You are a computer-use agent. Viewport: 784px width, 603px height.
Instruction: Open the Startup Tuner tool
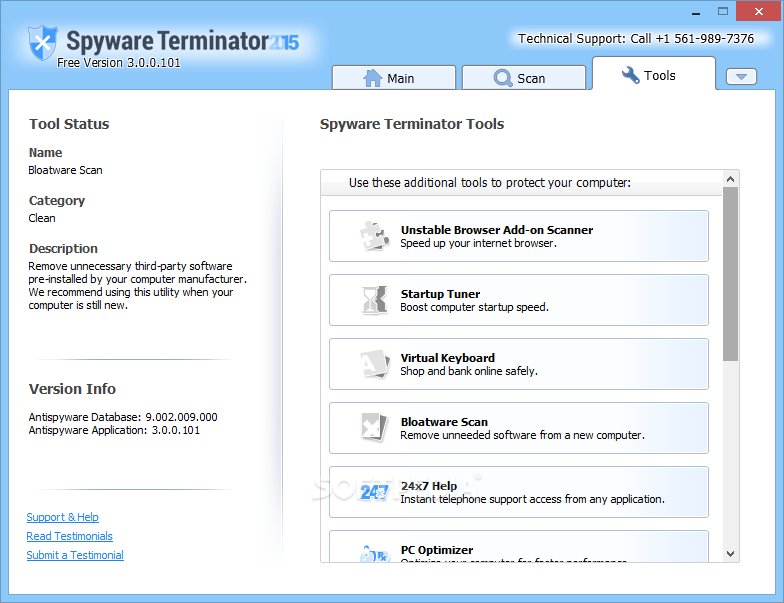coord(518,300)
